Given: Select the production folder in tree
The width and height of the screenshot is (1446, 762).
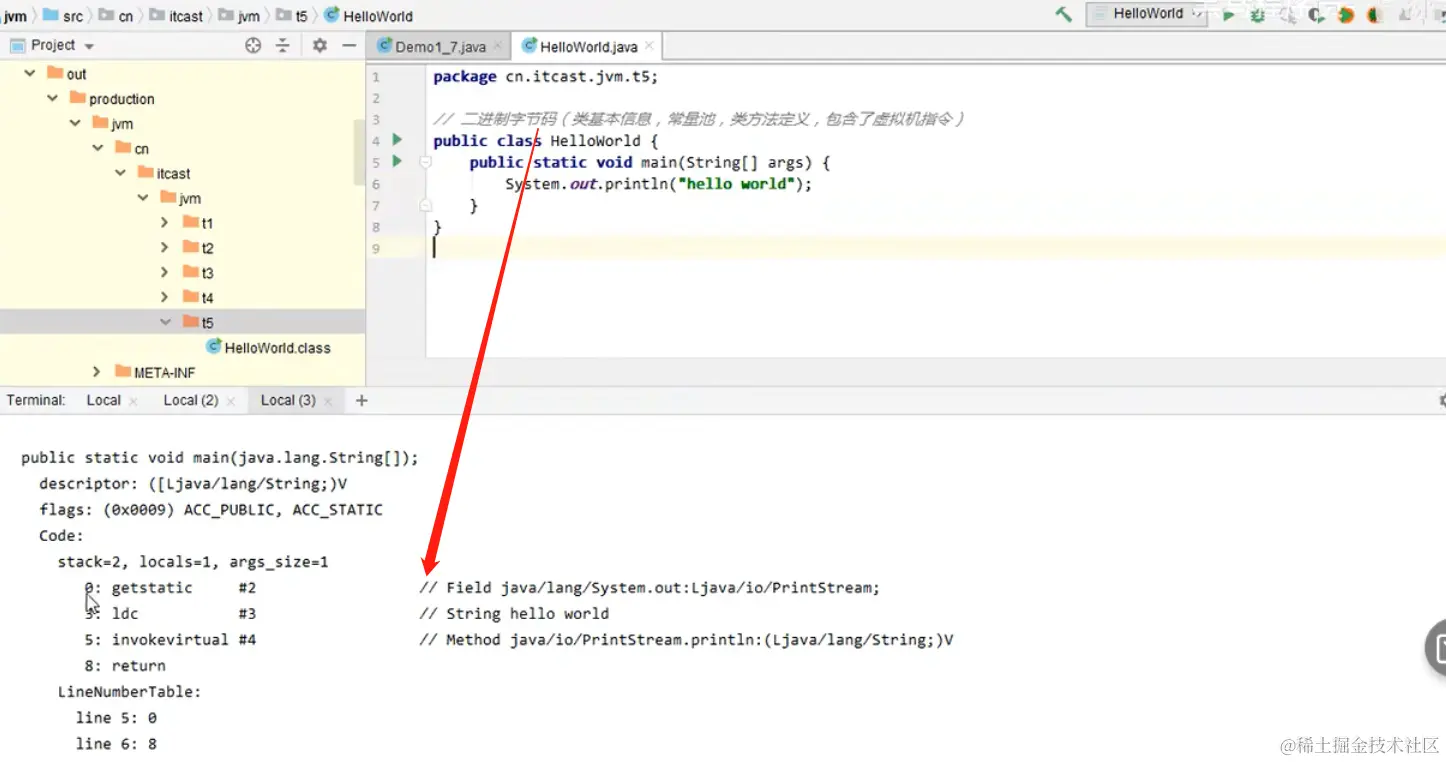Looking at the screenshot, I should pos(112,98).
